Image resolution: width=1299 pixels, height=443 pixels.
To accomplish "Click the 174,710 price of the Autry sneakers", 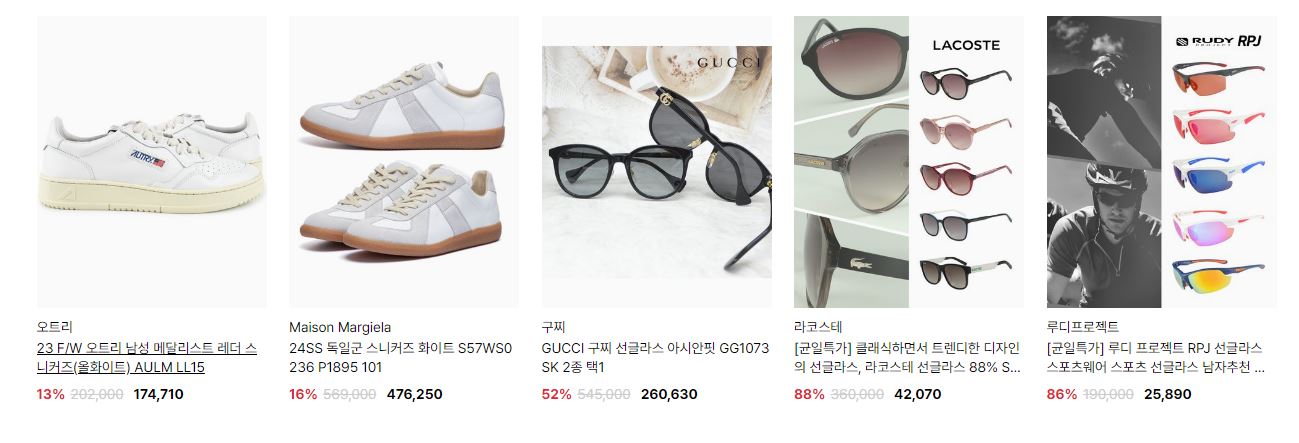I will point(158,394).
